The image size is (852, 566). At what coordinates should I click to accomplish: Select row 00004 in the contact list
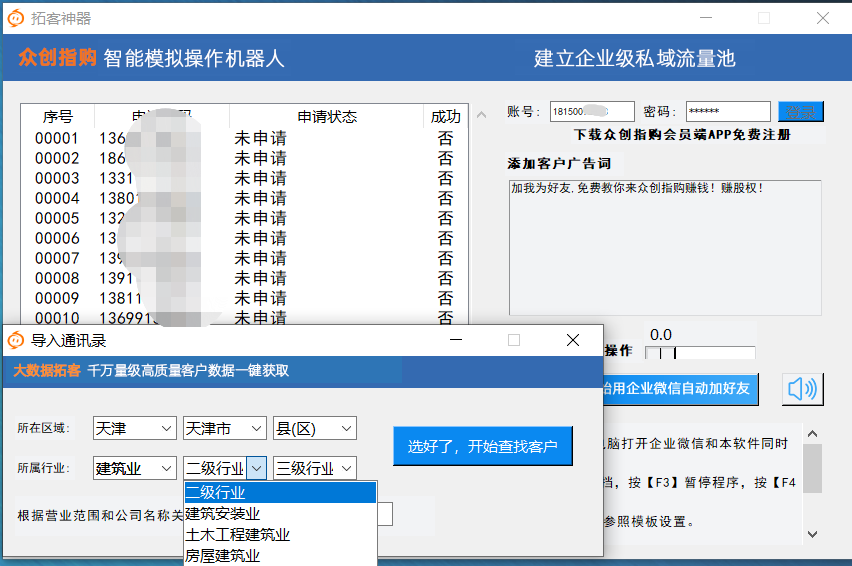click(245, 198)
